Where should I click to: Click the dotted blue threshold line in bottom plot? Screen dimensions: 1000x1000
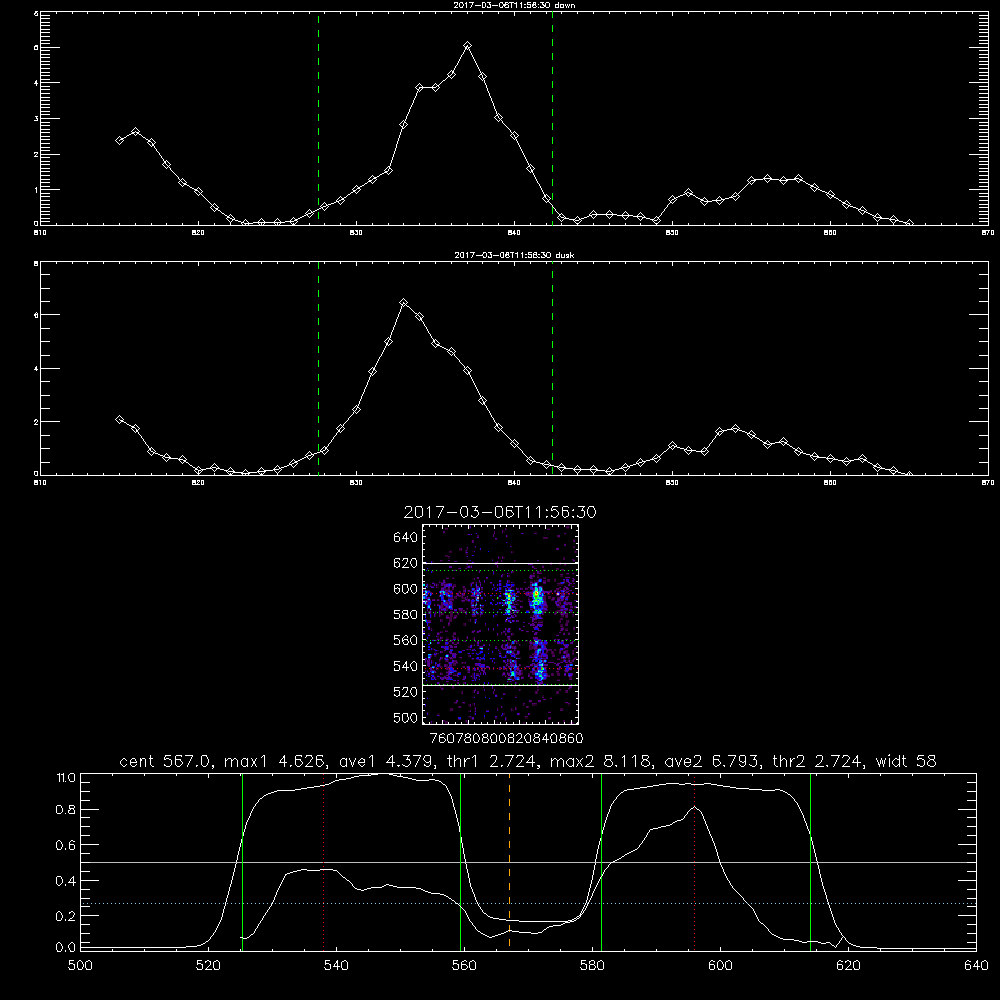click(x=529, y=904)
